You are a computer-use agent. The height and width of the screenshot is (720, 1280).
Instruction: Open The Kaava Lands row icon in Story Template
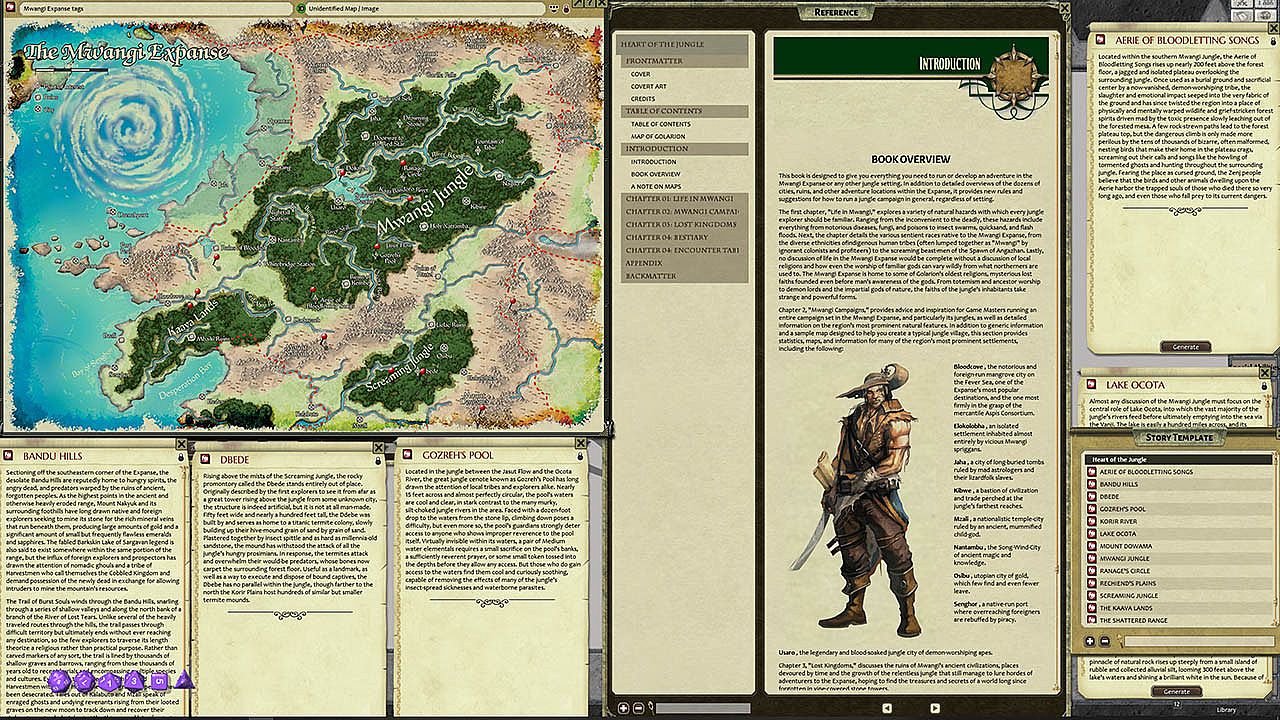(1092, 608)
